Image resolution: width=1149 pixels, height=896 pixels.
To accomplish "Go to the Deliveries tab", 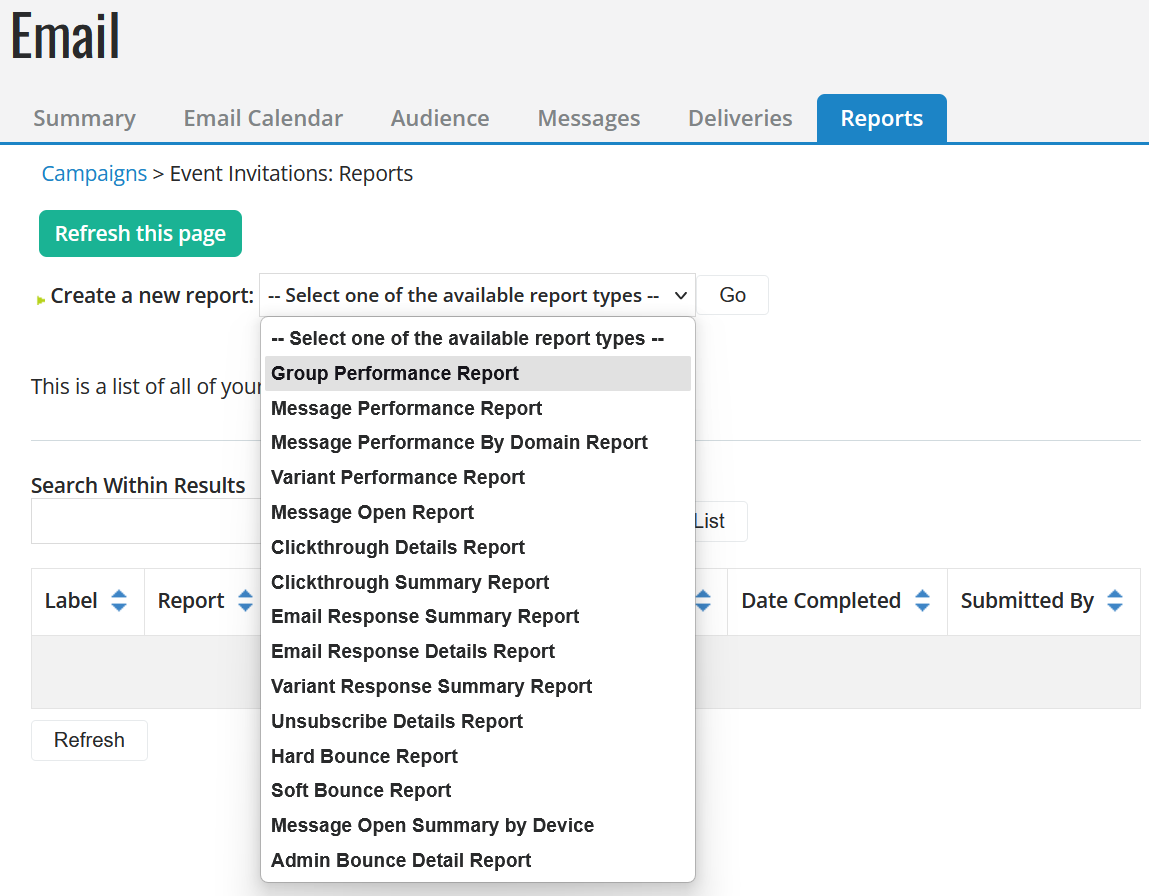I will [x=740, y=118].
